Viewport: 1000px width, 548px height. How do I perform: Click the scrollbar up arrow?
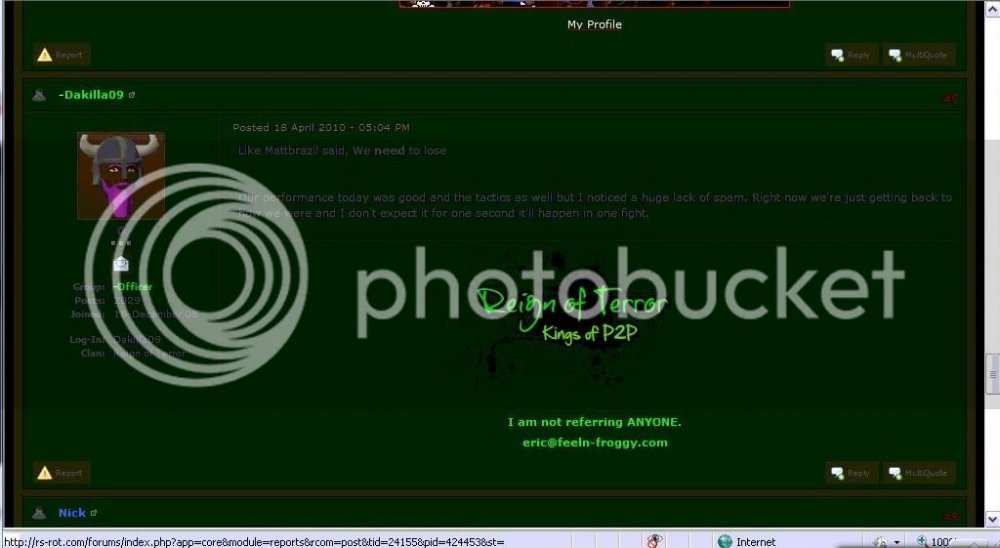point(992,8)
